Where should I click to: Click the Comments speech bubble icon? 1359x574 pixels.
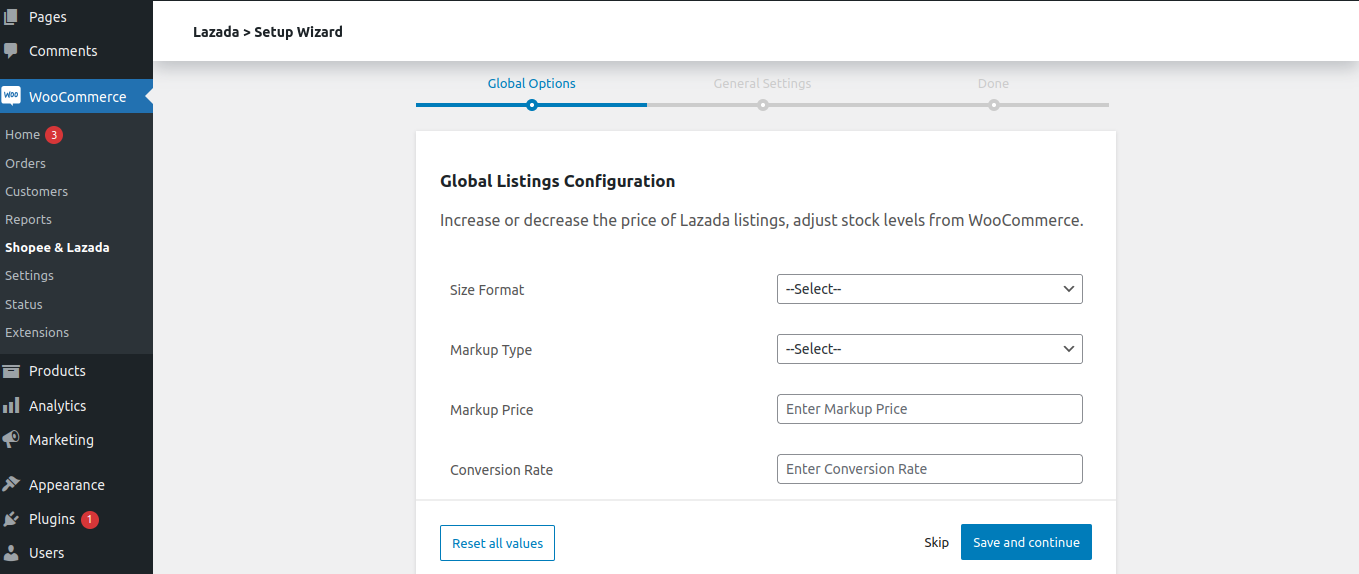(11, 50)
